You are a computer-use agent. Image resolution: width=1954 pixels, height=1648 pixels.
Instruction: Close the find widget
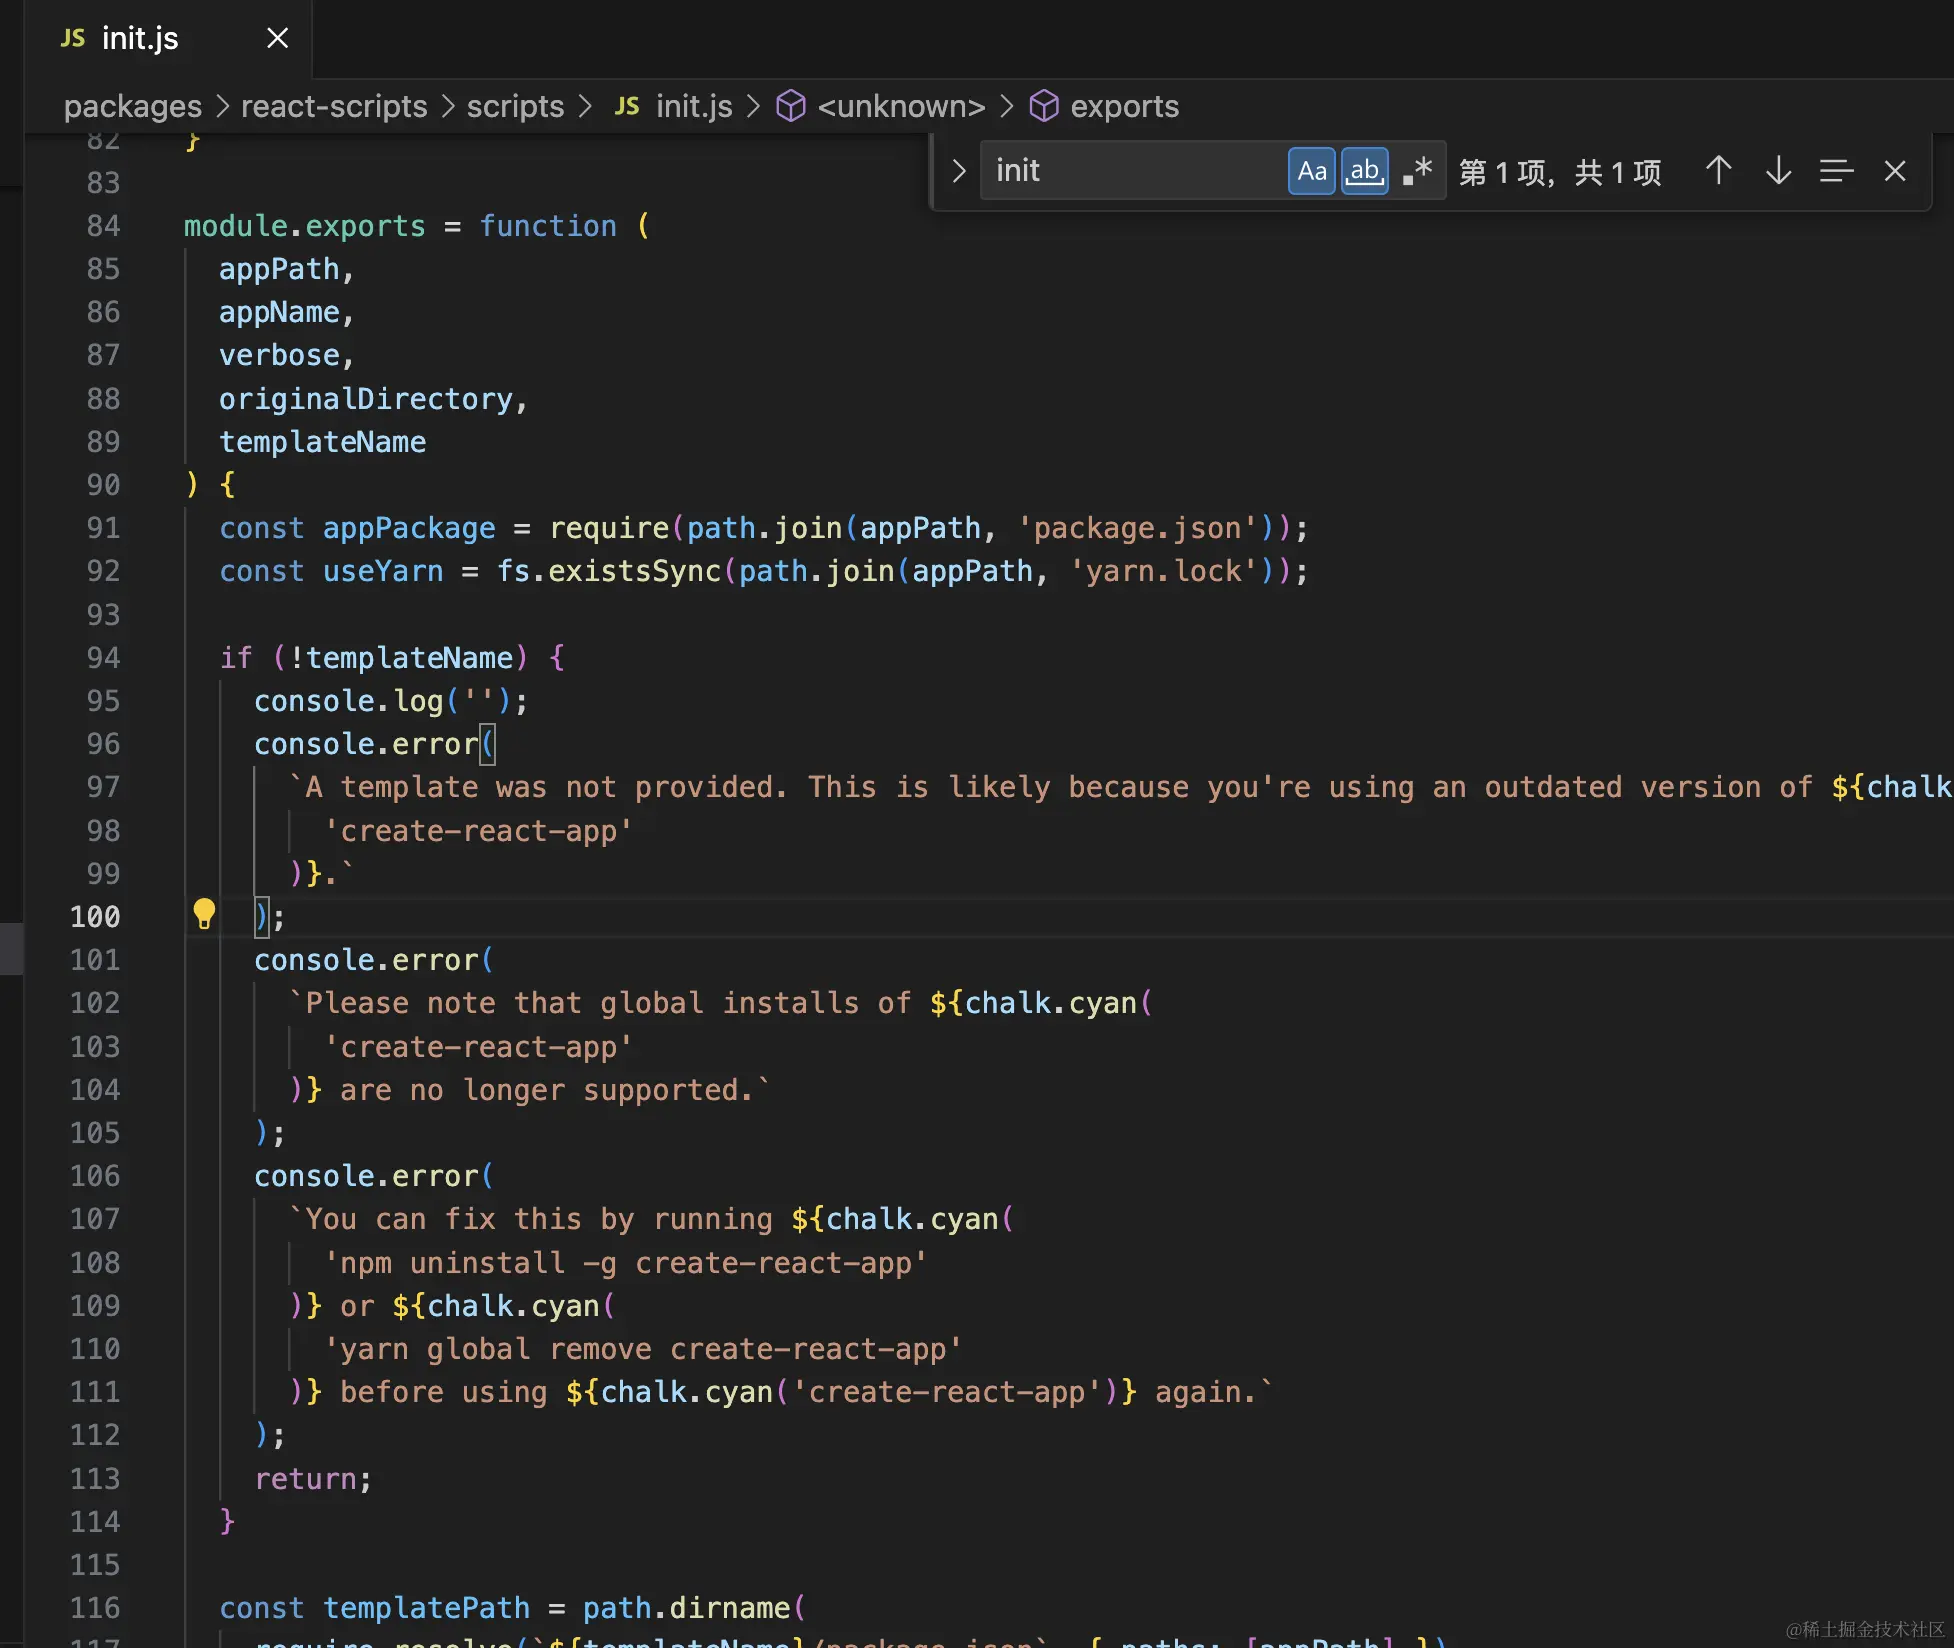[x=1894, y=171]
